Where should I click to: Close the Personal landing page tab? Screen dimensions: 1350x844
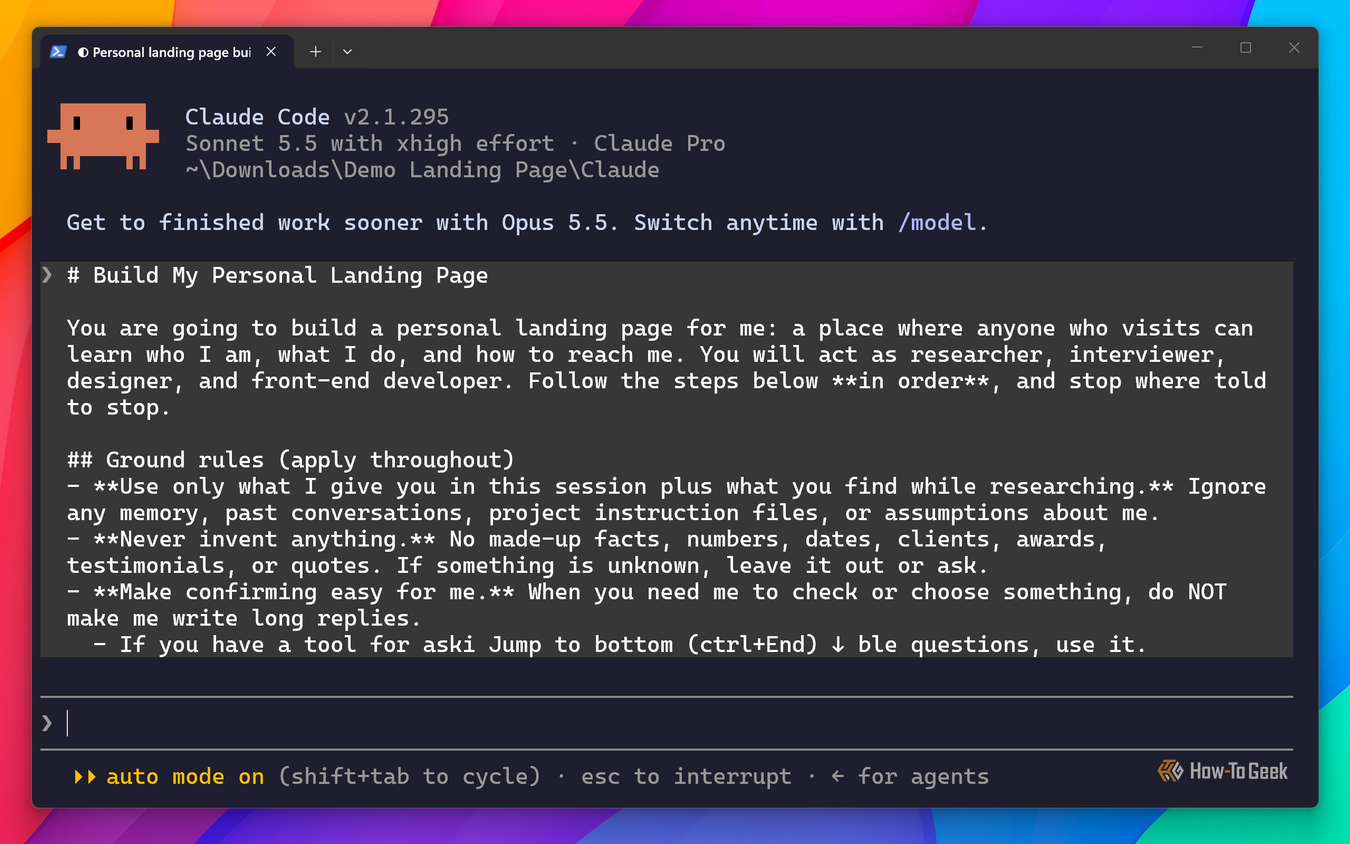271,52
